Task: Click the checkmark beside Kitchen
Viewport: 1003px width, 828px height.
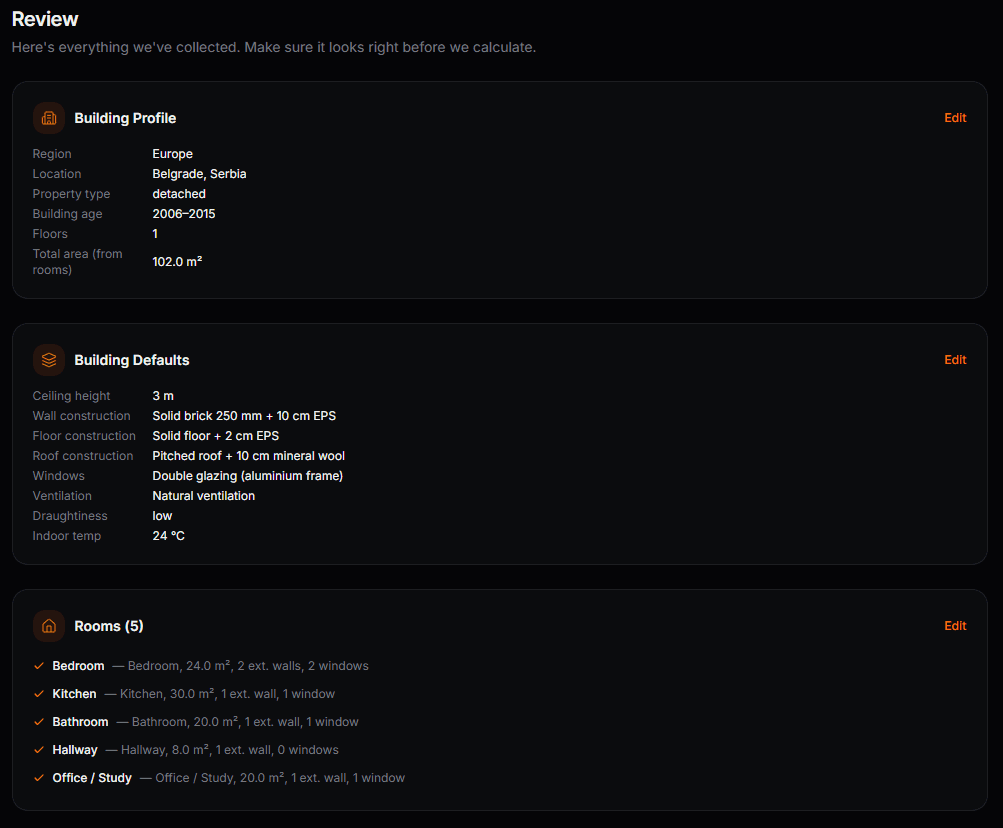Action: click(39, 694)
